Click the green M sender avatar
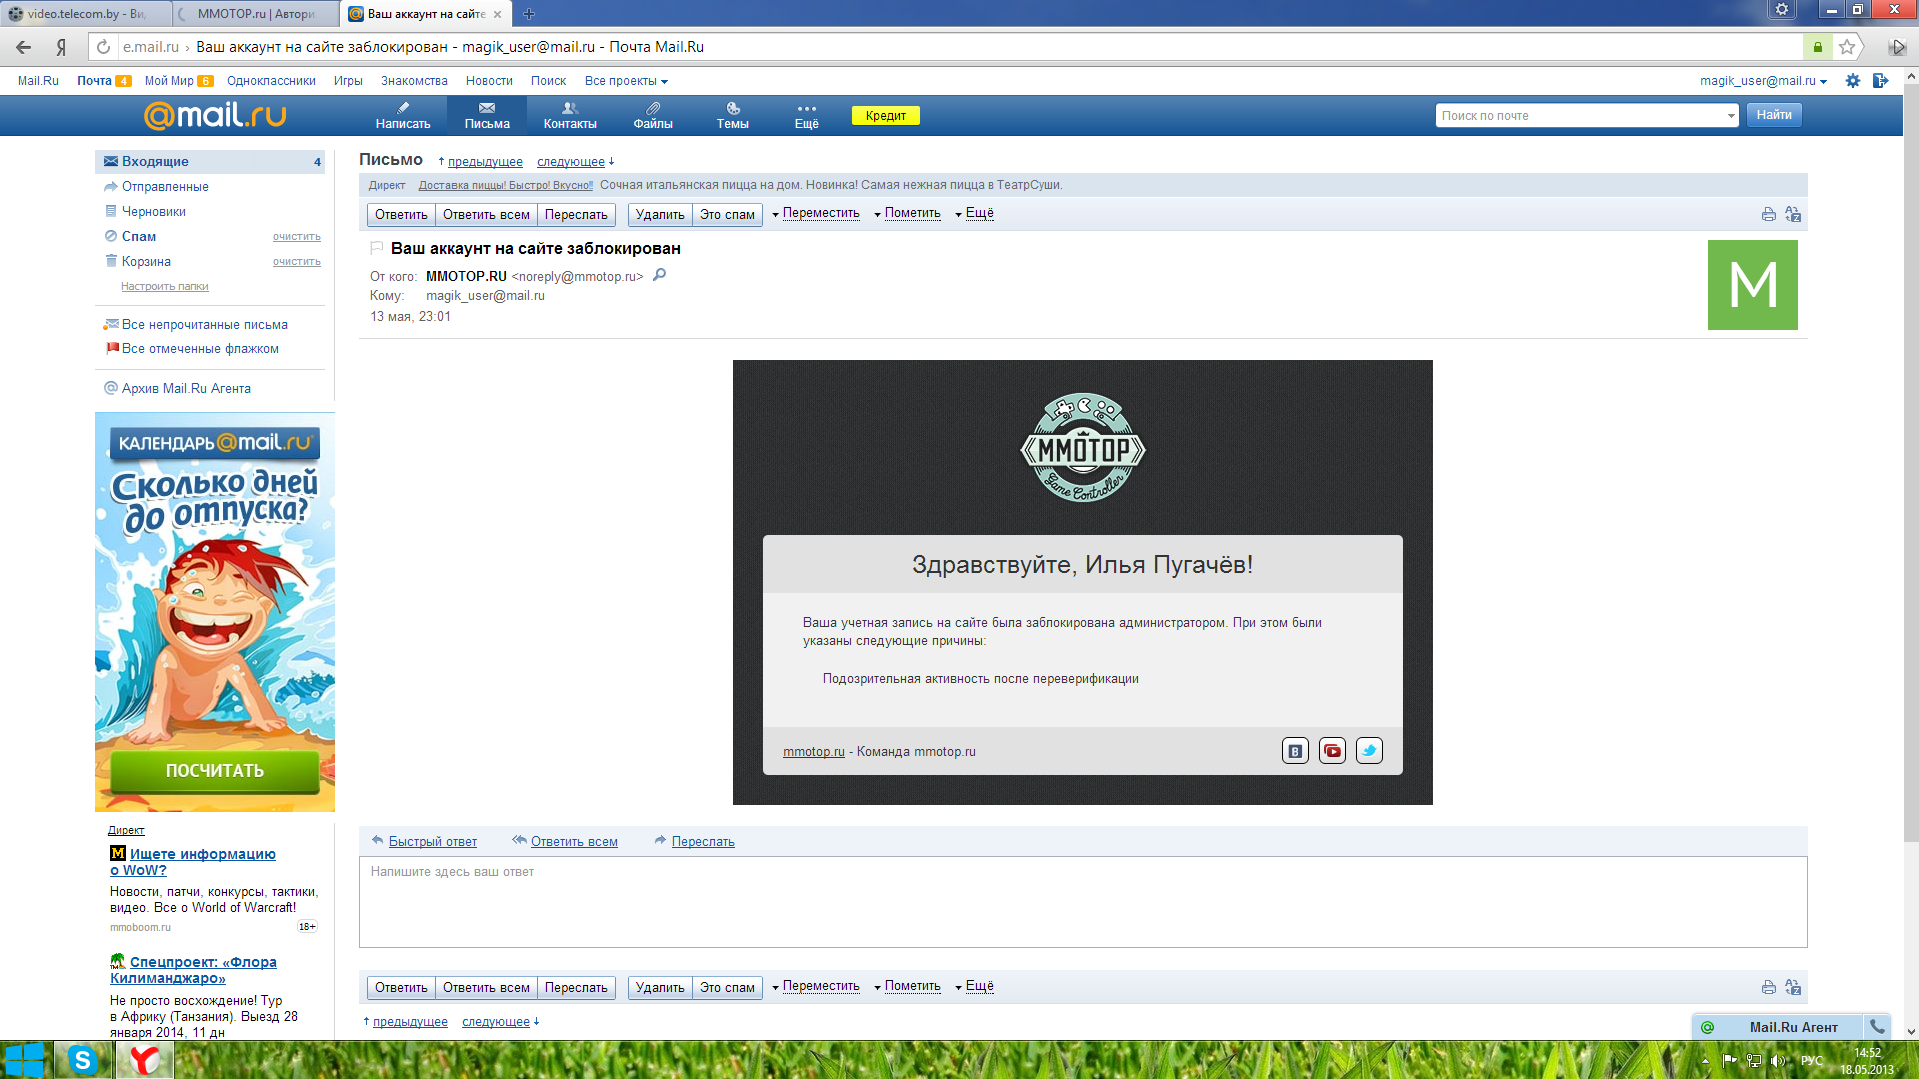This screenshot has width=1919, height=1079. click(1752, 285)
